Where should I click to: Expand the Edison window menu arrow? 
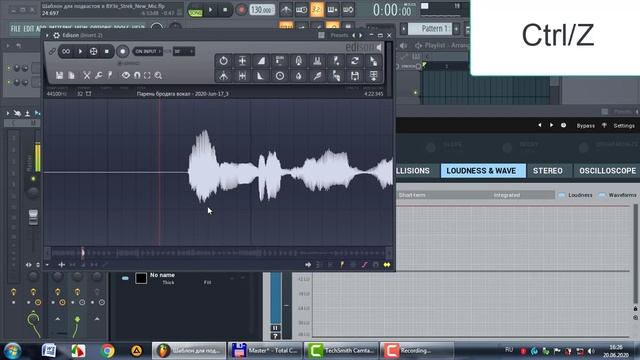point(47,36)
